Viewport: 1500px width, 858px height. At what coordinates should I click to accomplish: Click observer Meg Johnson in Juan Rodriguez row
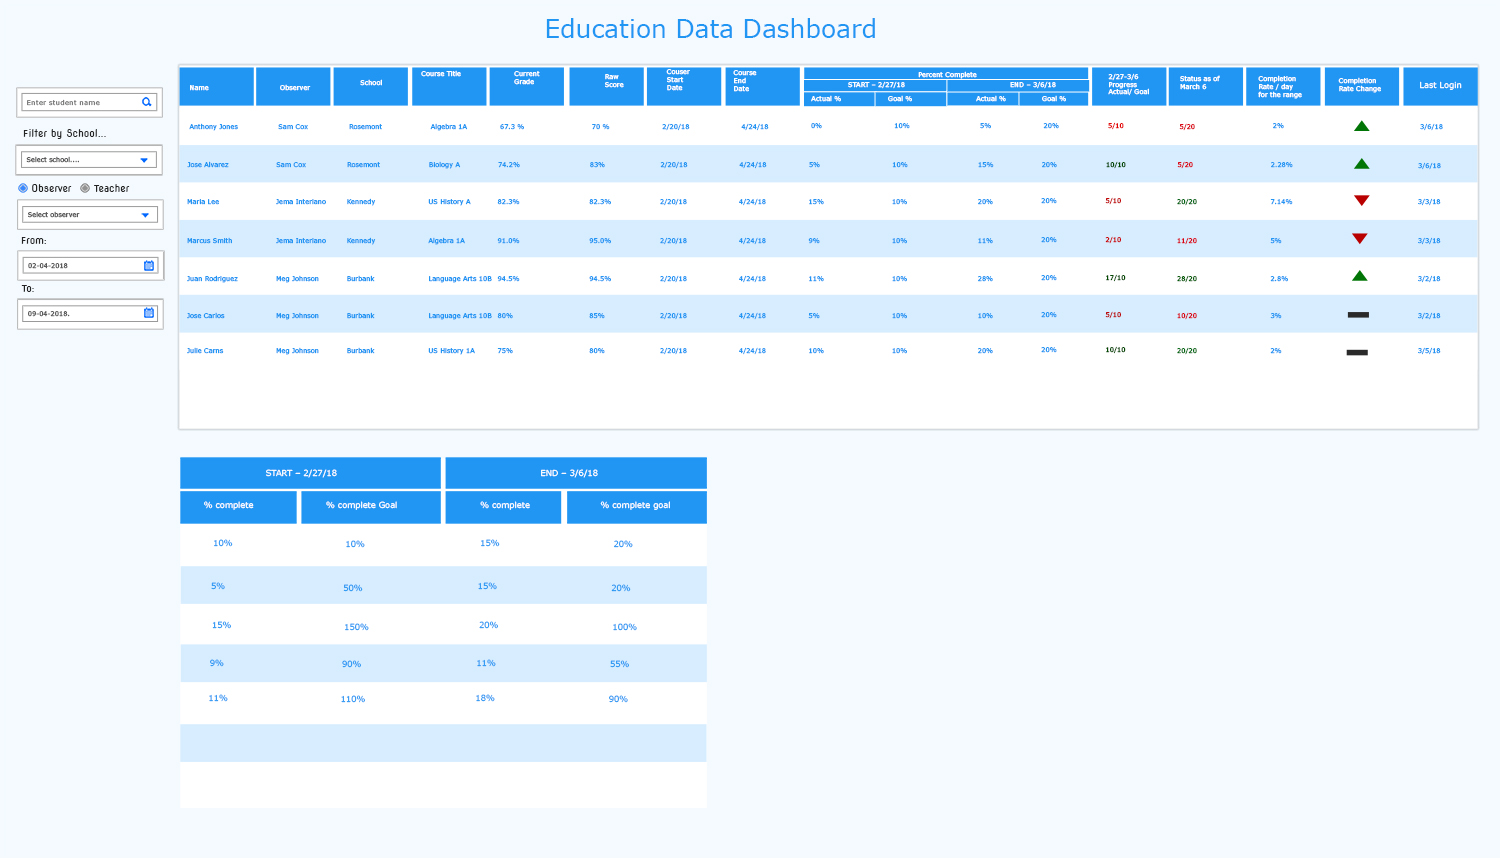297,279
